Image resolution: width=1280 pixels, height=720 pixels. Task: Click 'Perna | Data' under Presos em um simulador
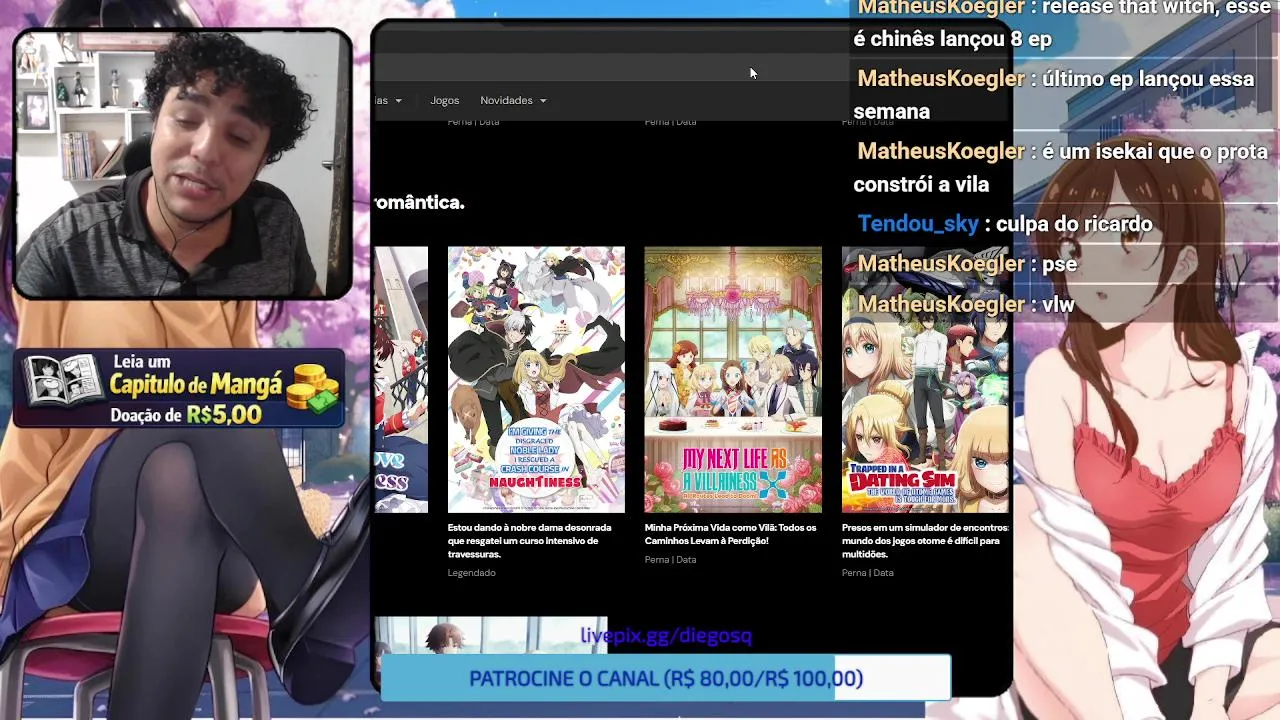click(867, 573)
